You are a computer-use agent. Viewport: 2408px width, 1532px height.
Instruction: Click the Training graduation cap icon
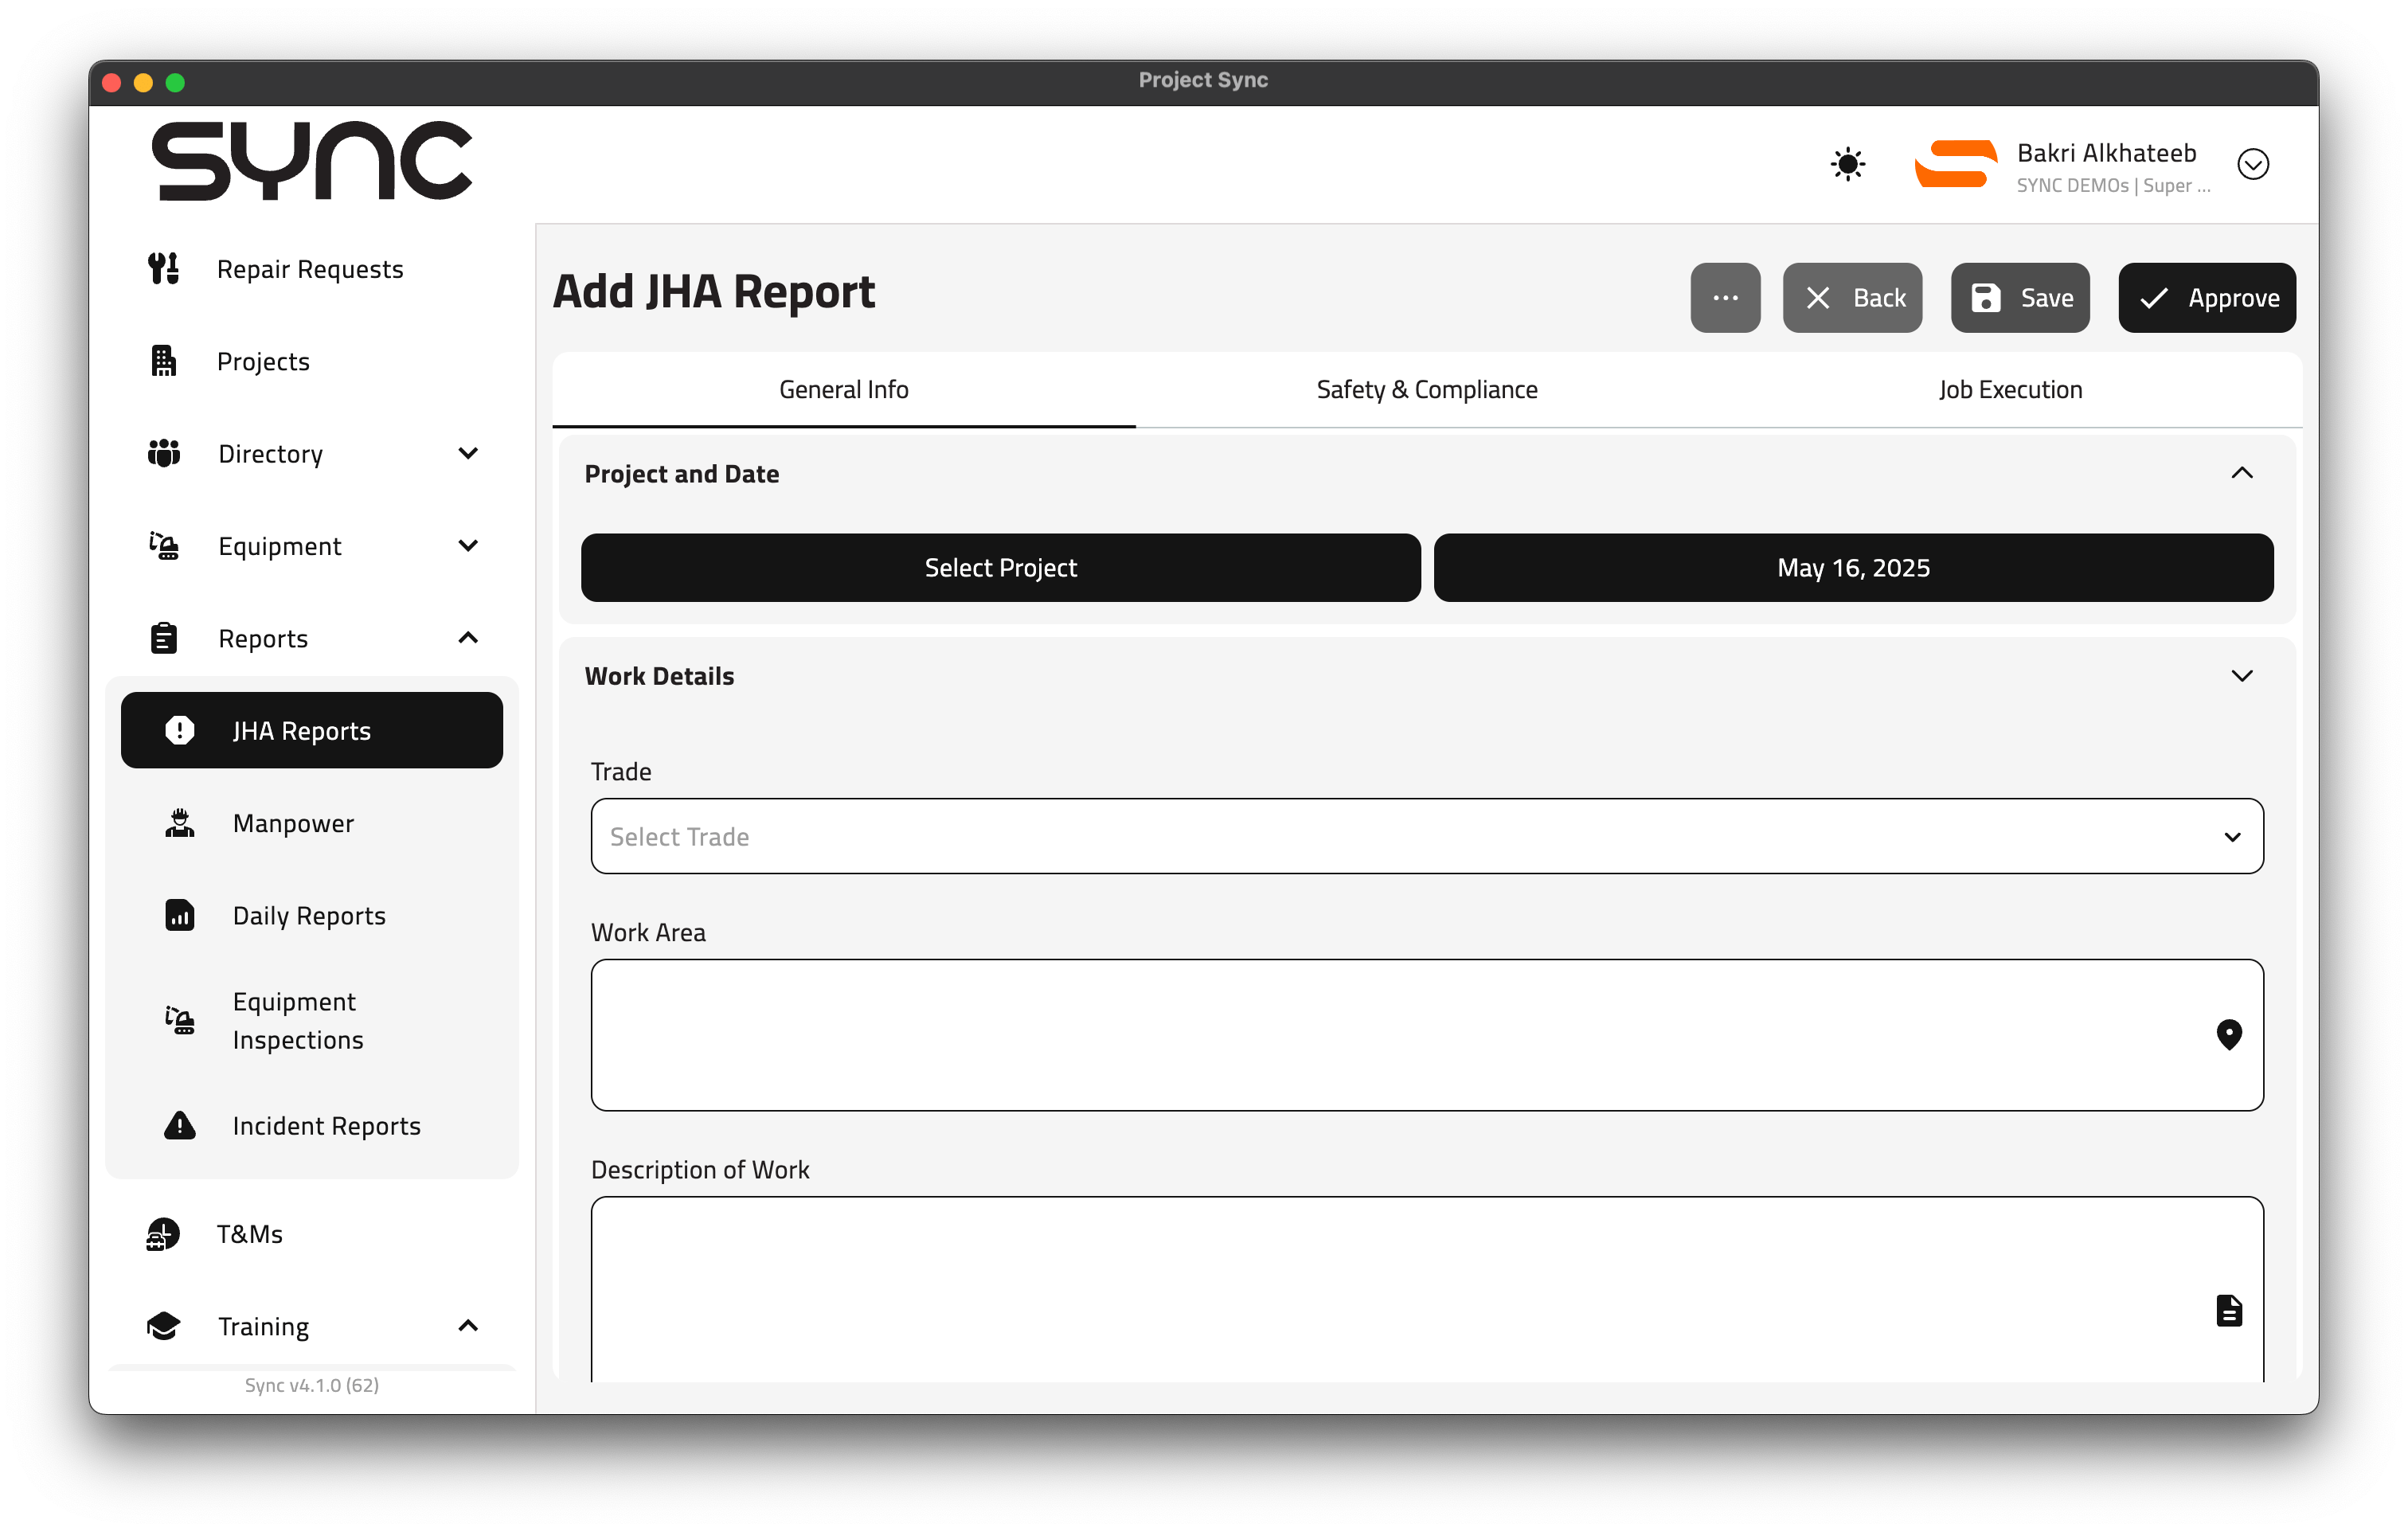pyautogui.click(x=164, y=1326)
